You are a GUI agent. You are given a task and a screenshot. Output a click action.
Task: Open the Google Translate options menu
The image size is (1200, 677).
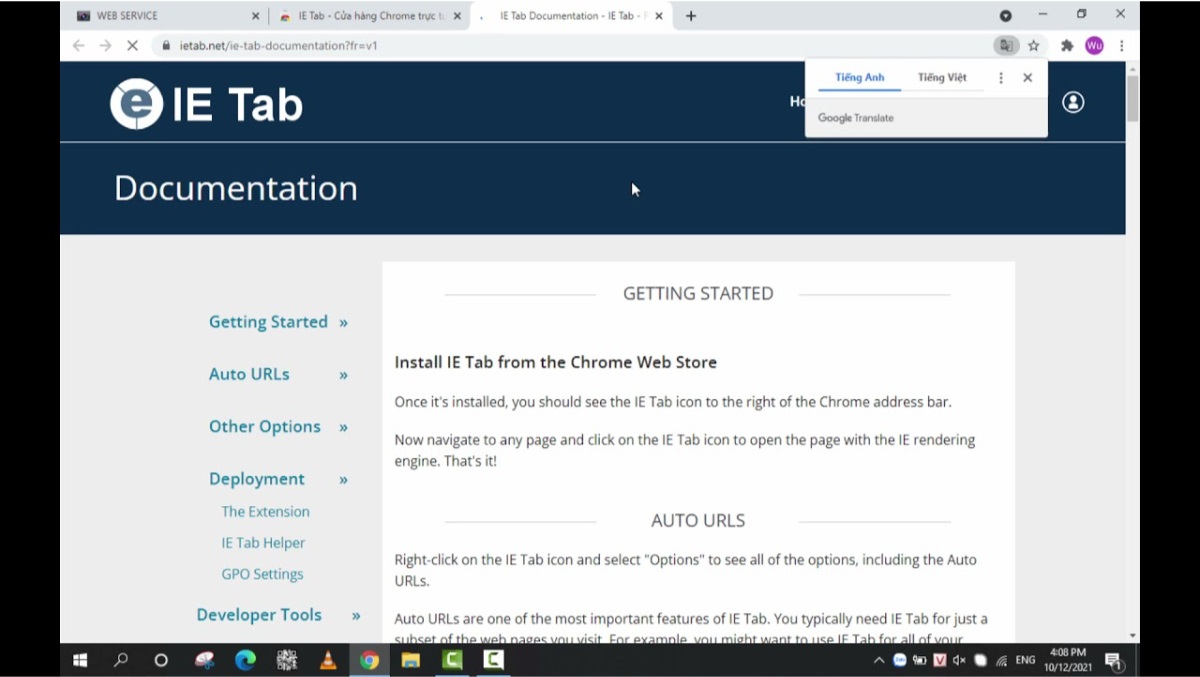pyautogui.click(x=1001, y=77)
